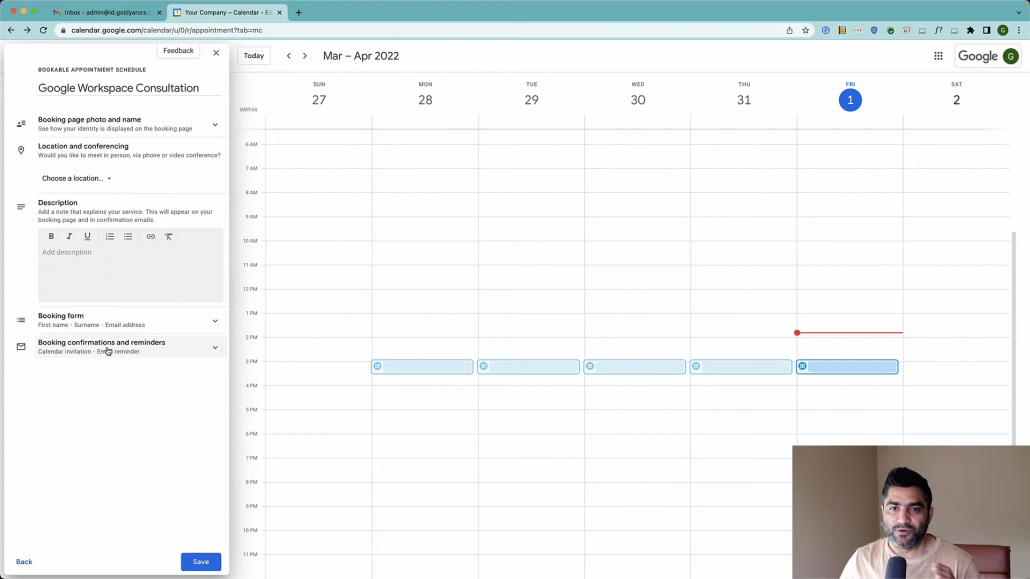Open Google account avatar
This screenshot has height=579, width=1030.
pyautogui.click(x=1010, y=57)
